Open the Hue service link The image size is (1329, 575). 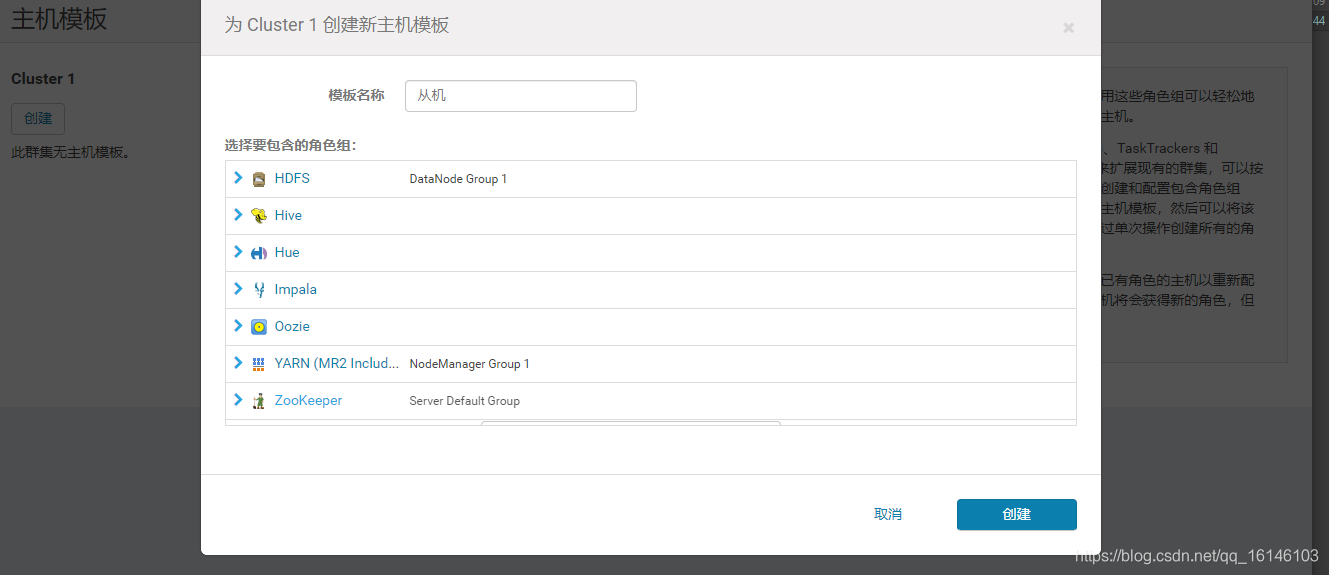(287, 252)
